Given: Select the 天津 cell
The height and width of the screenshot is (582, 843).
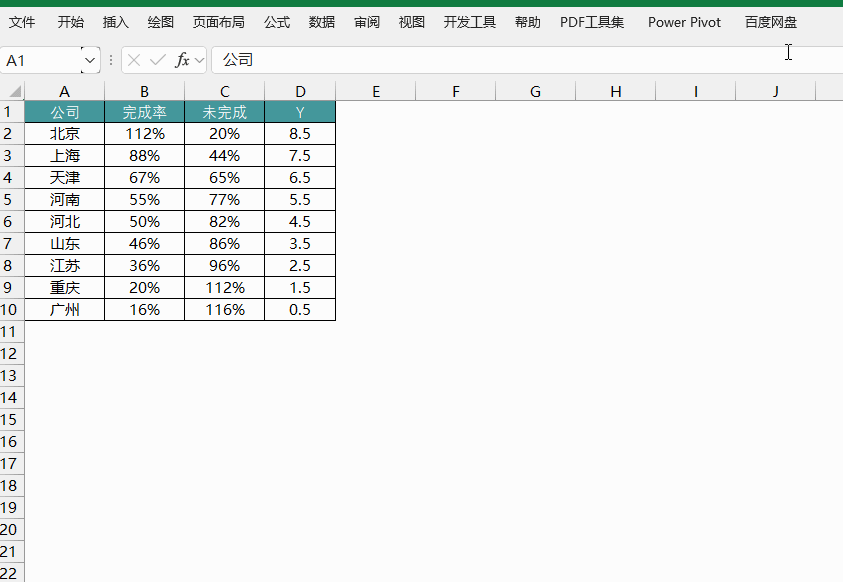Looking at the screenshot, I should click(x=65, y=178).
